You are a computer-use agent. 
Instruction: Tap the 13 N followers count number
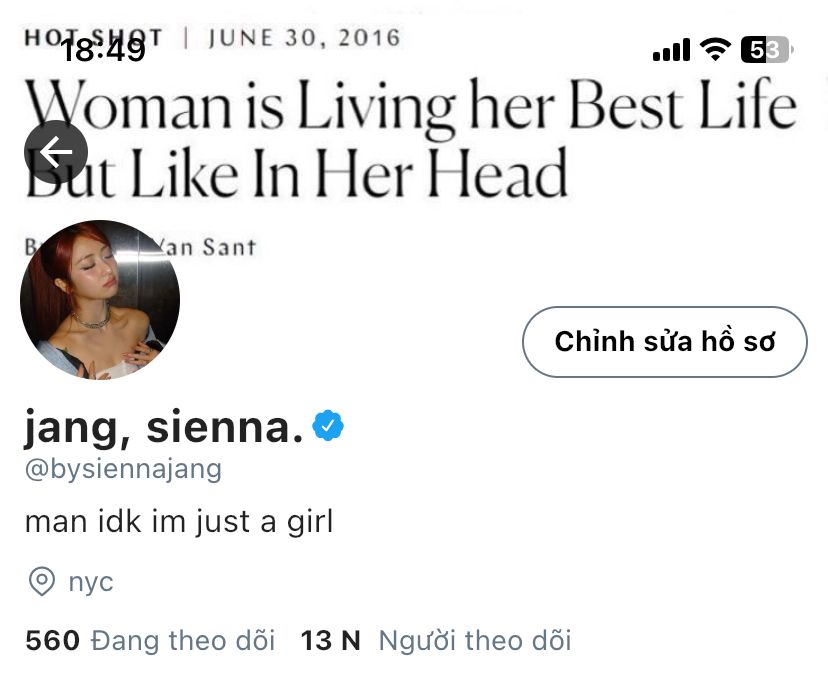point(331,640)
